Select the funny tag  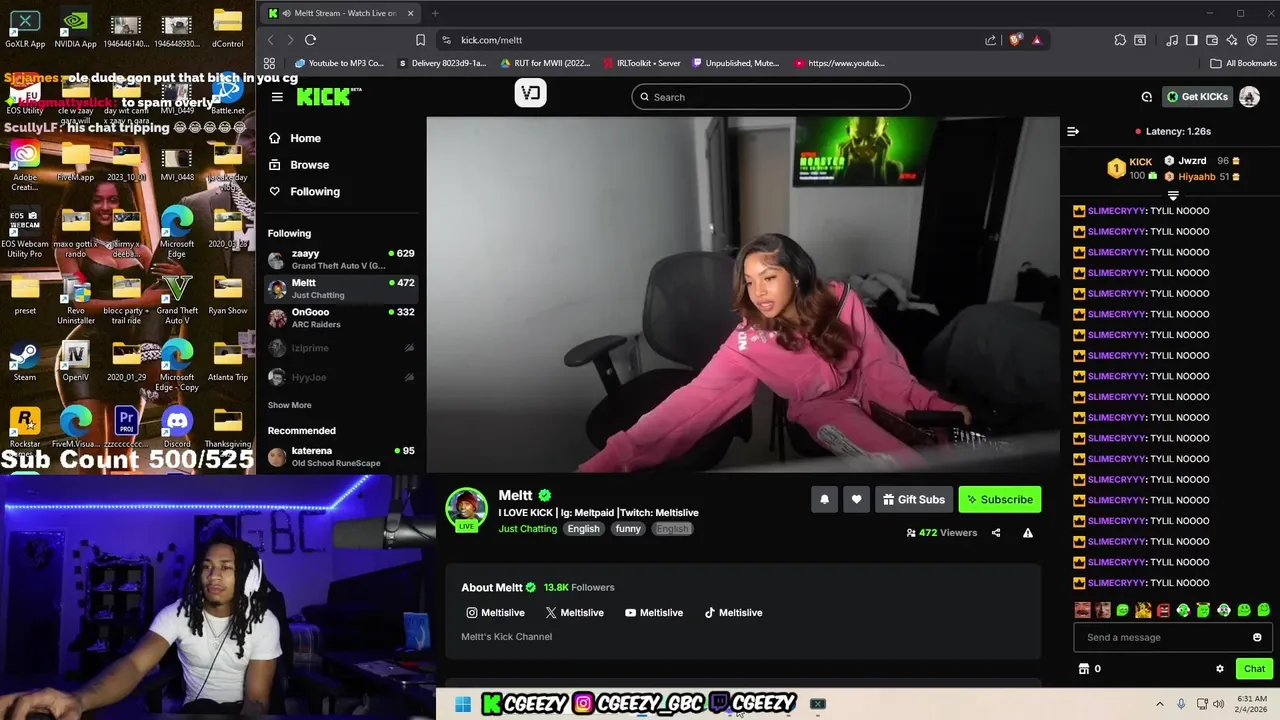(628, 529)
